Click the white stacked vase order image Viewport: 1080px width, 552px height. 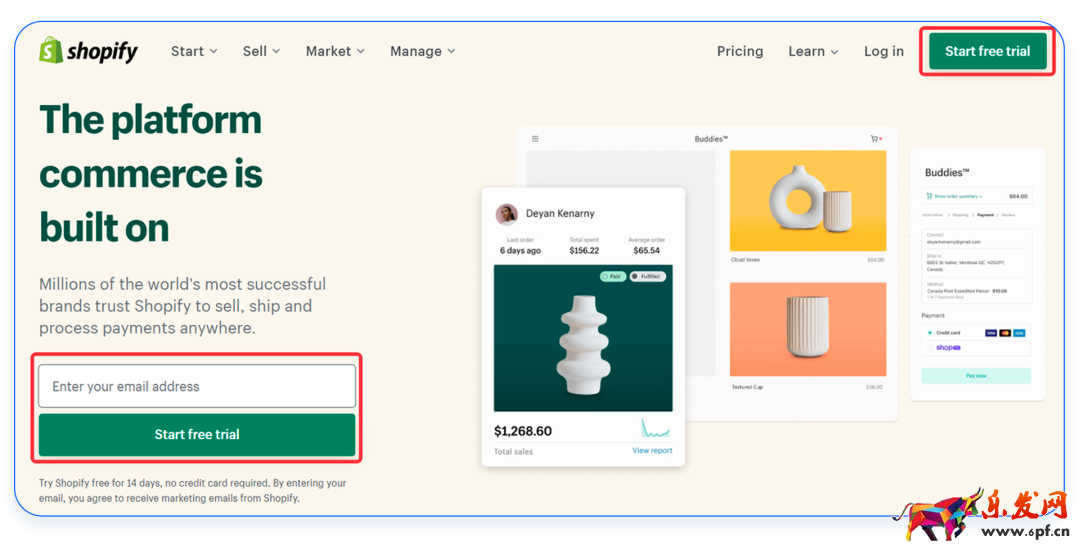point(583,338)
